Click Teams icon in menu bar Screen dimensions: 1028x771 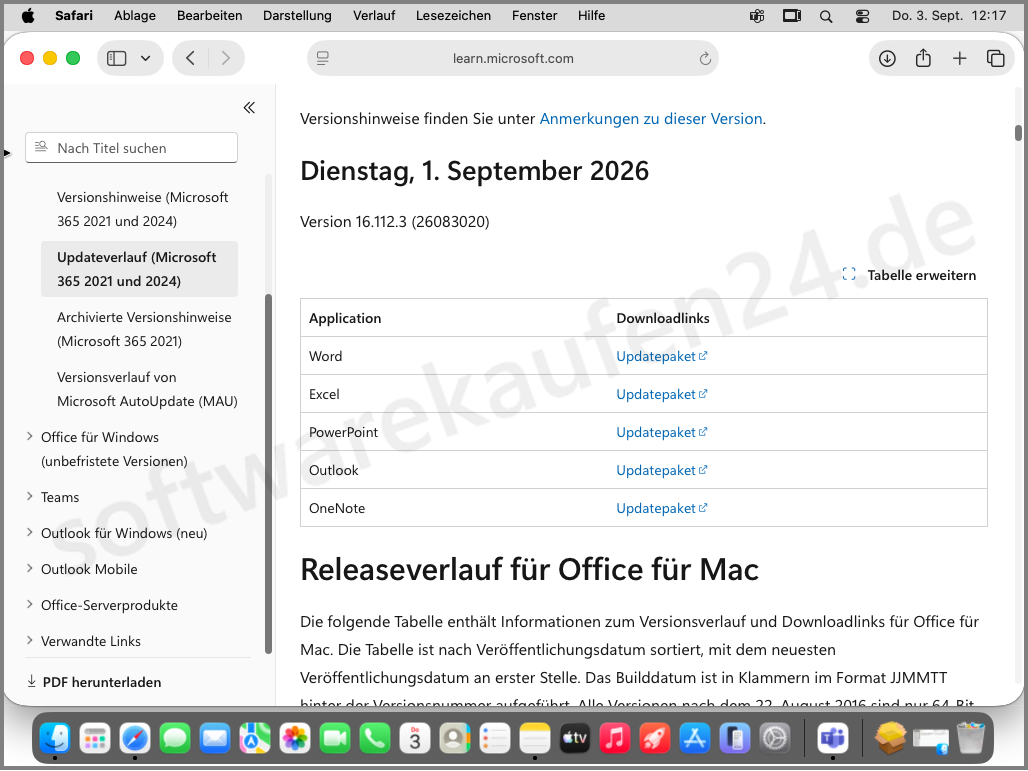pyautogui.click(x=757, y=16)
